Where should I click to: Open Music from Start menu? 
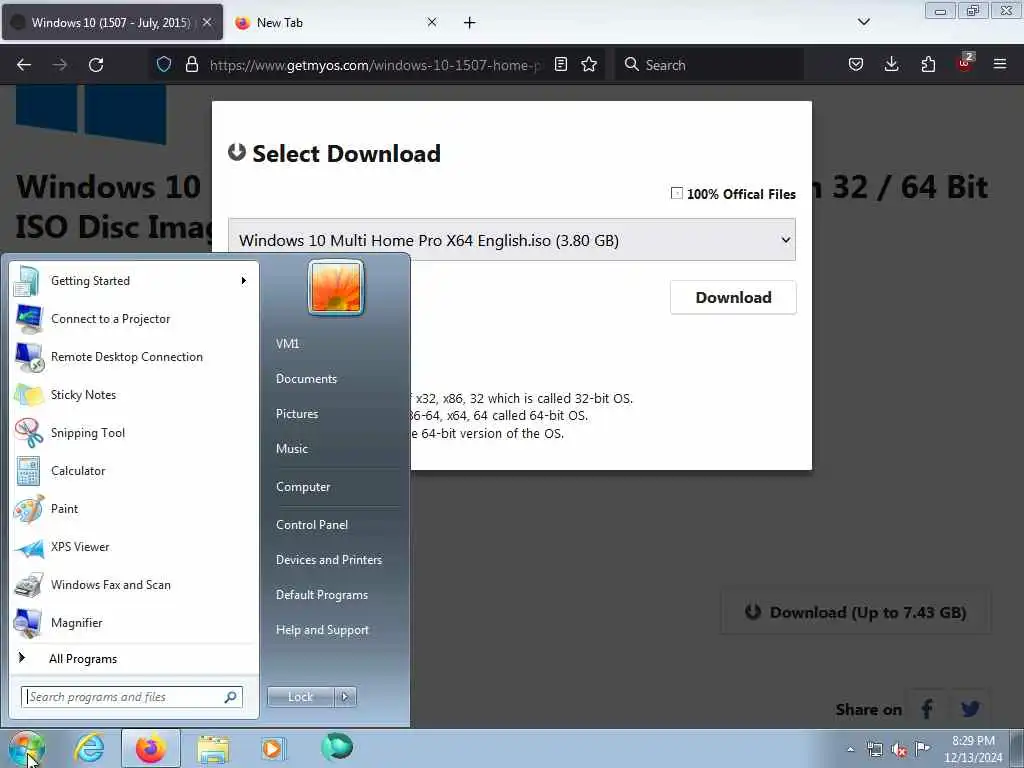tap(334, 449)
